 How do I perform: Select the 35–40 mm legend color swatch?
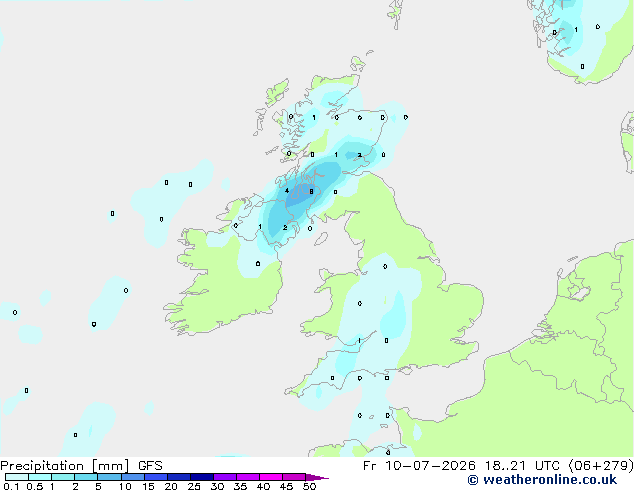[248, 477]
